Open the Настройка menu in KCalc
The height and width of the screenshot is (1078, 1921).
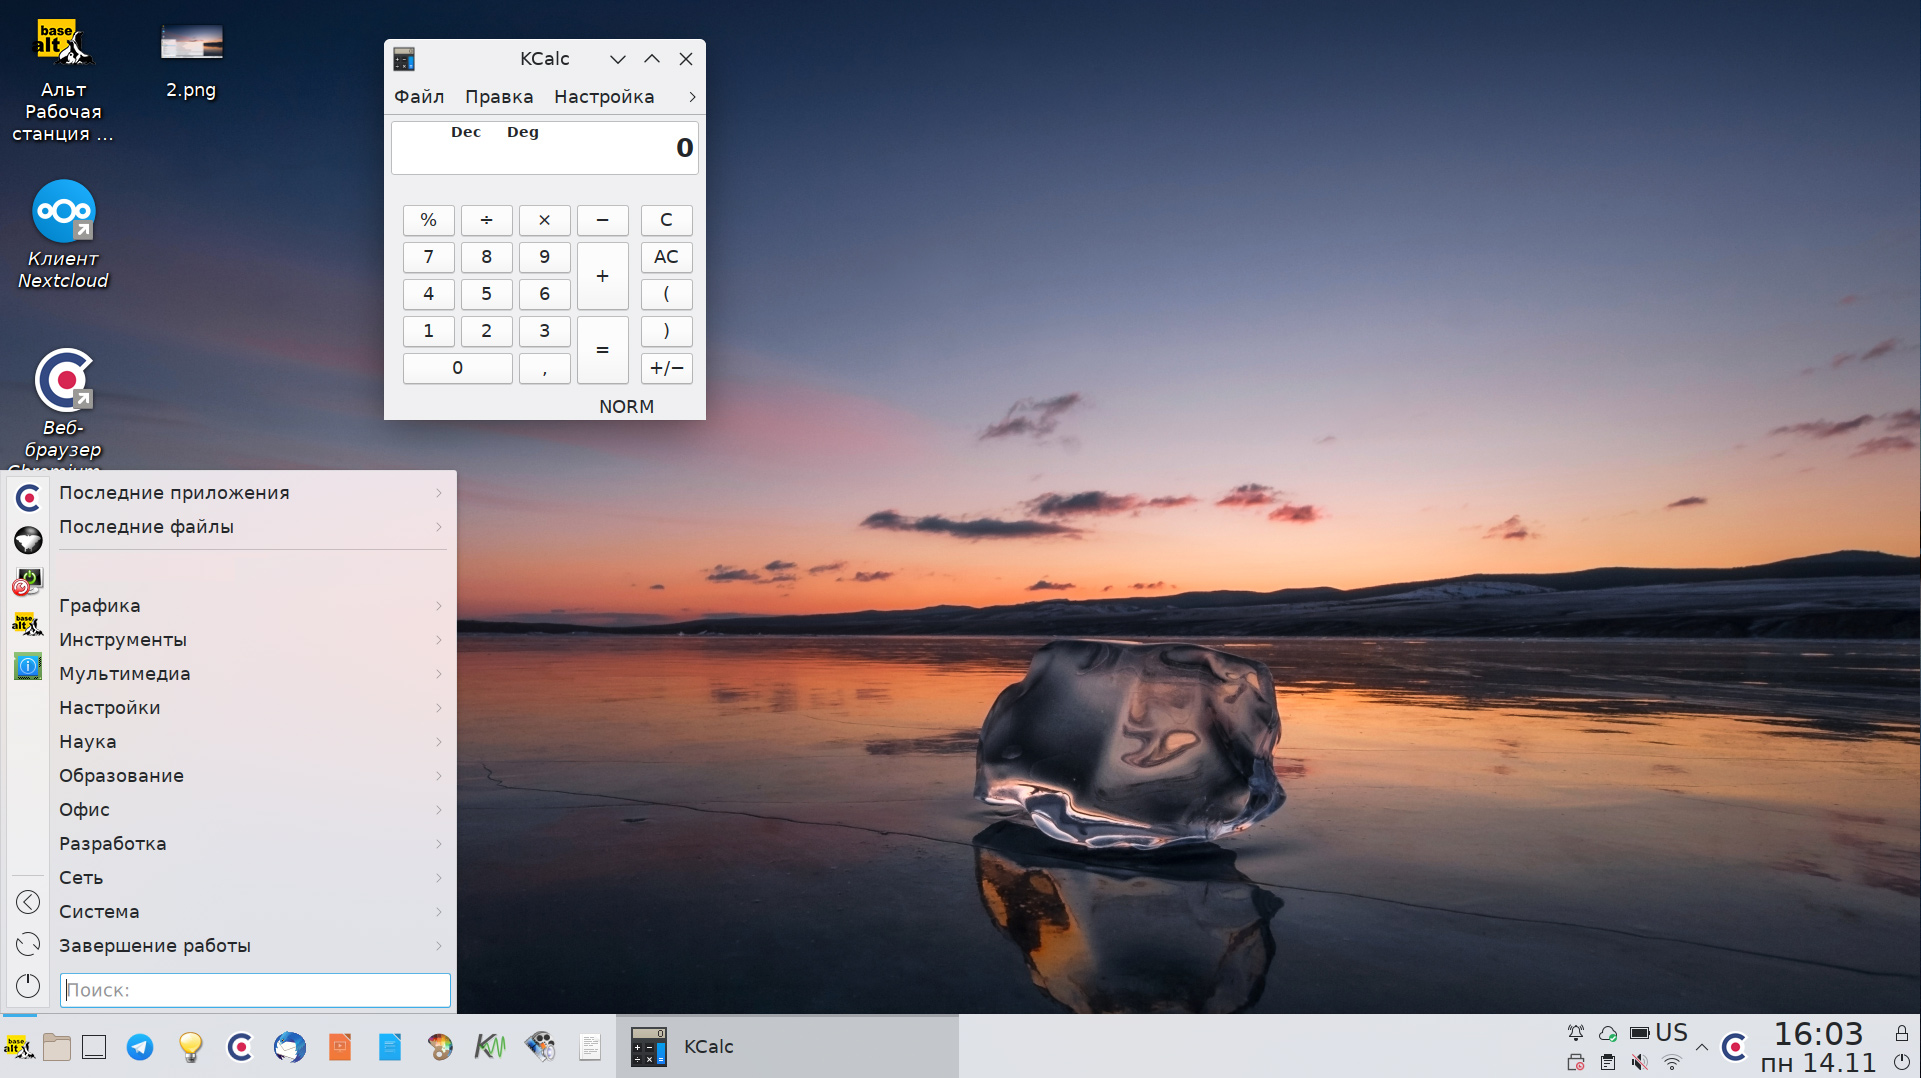coord(604,97)
